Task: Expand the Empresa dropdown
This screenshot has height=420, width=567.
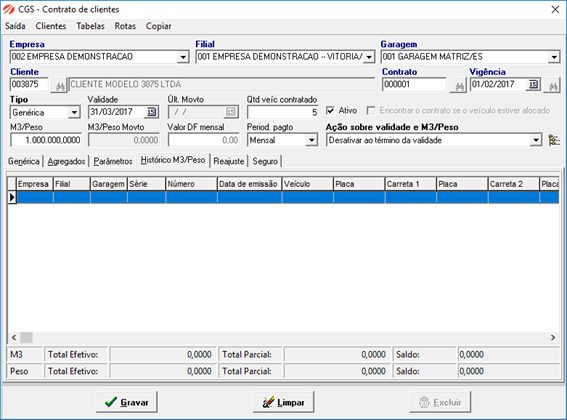Action: click(183, 57)
